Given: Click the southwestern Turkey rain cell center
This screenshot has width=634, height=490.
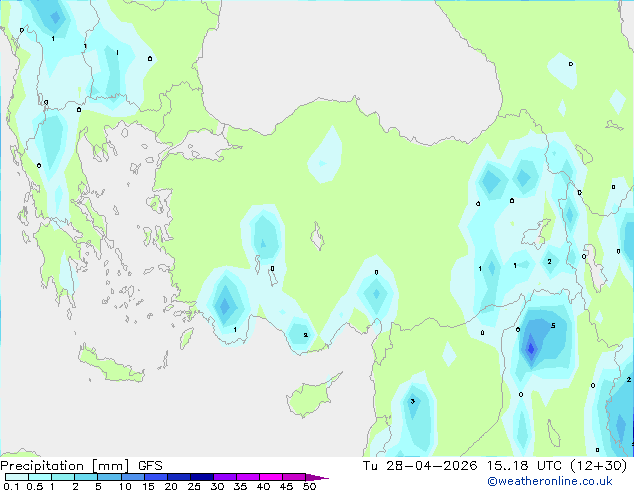Looking at the screenshot, I should click(225, 305).
